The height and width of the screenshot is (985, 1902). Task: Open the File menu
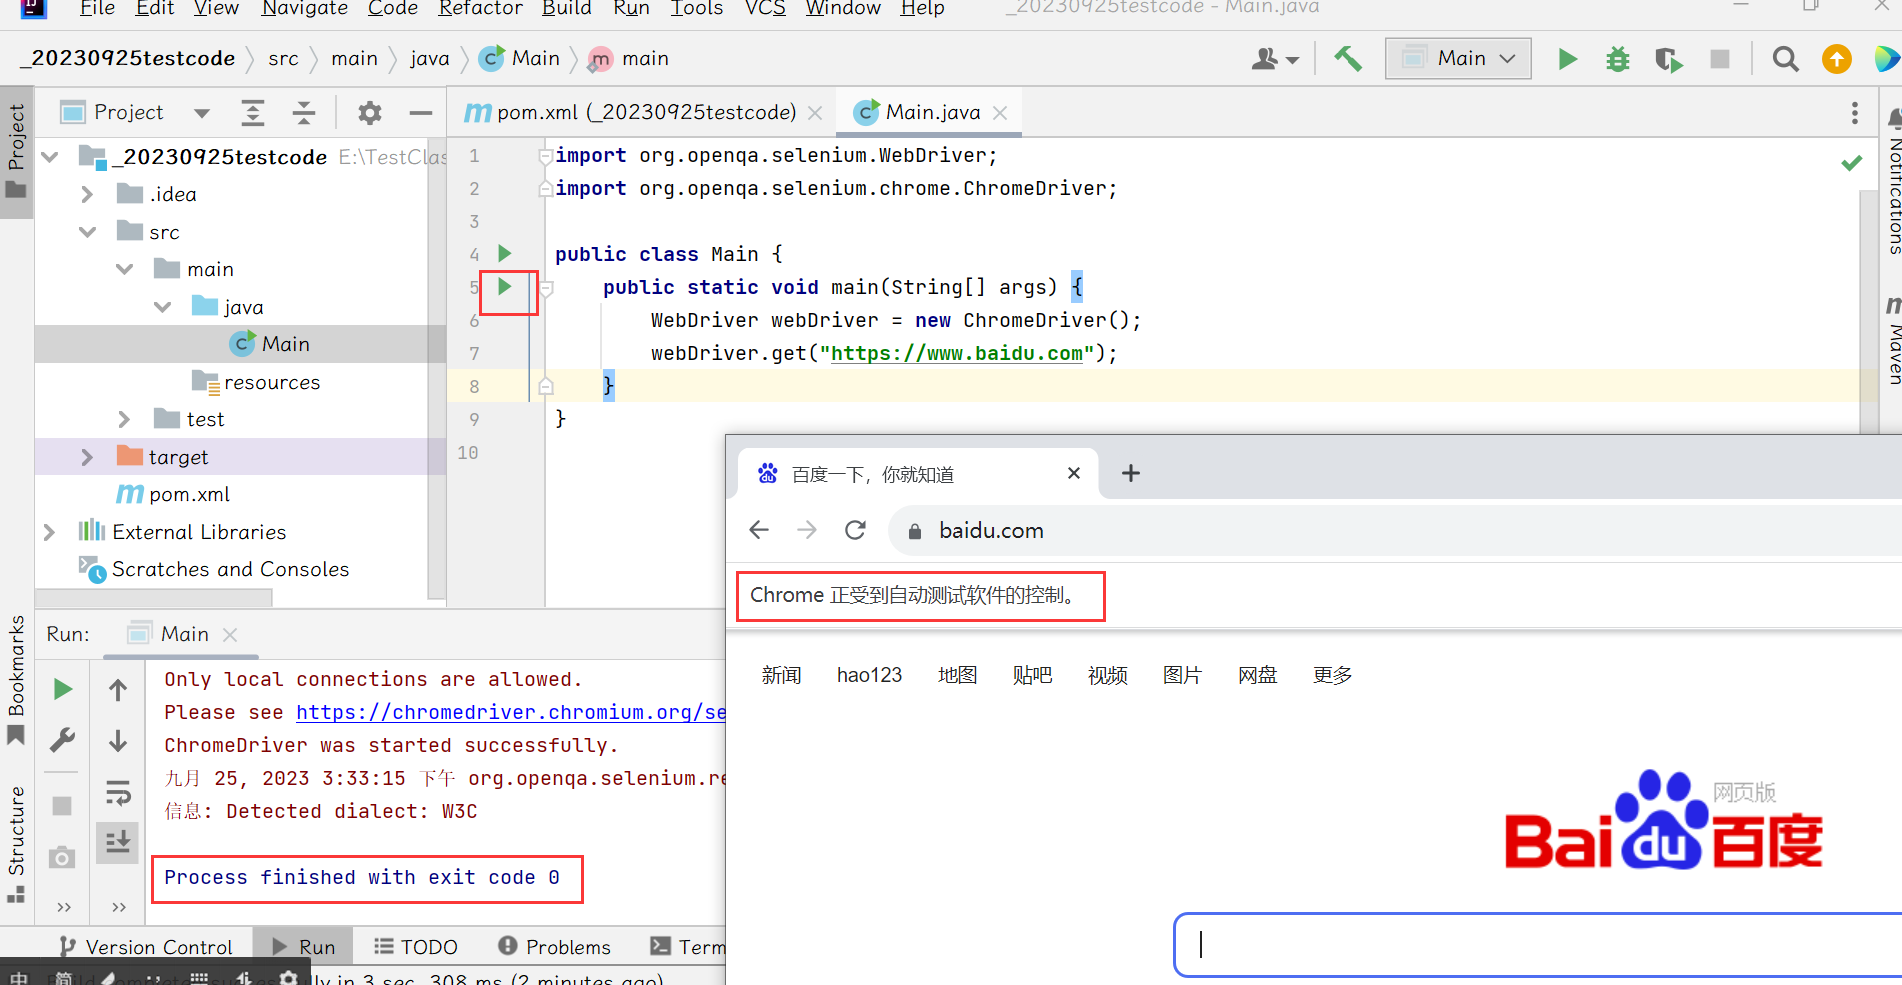[97, 9]
